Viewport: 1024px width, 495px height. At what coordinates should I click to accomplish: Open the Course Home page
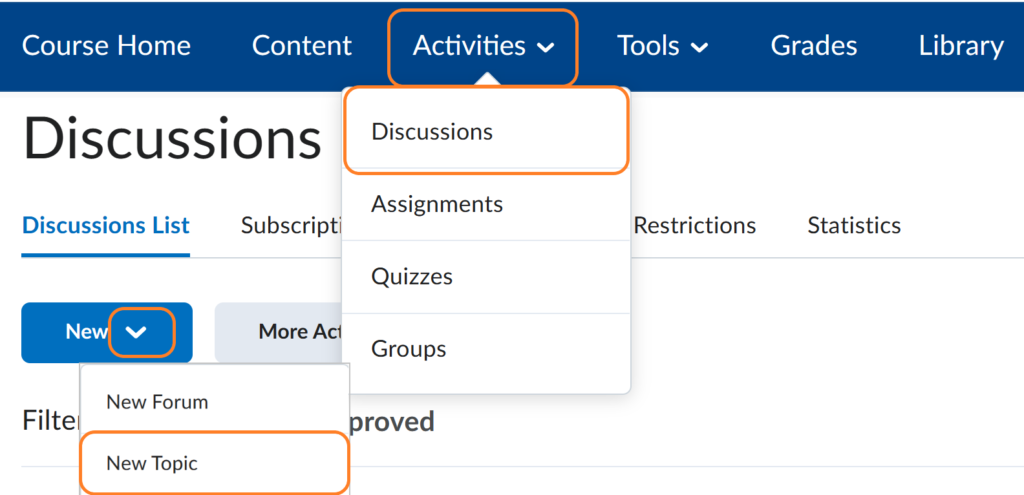tap(106, 46)
